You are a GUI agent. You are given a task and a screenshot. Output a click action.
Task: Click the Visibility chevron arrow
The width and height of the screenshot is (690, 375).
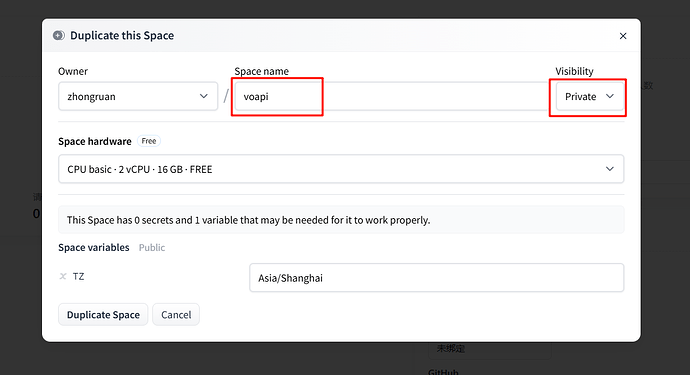pyautogui.click(x=609, y=96)
